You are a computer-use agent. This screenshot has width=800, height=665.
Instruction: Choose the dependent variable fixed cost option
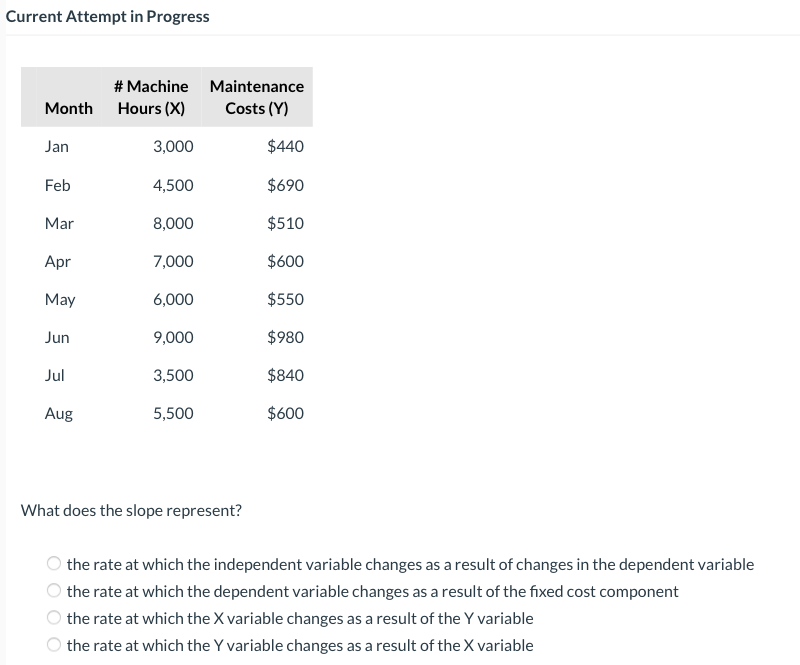[55, 591]
